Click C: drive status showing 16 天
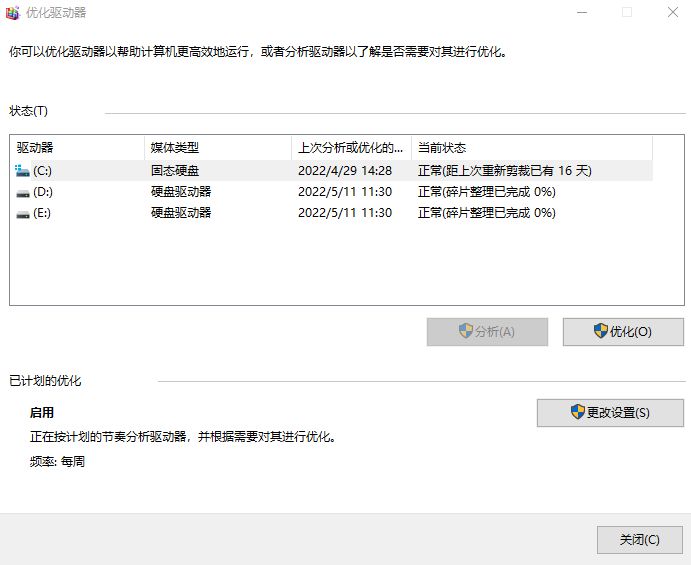 (504, 171)
